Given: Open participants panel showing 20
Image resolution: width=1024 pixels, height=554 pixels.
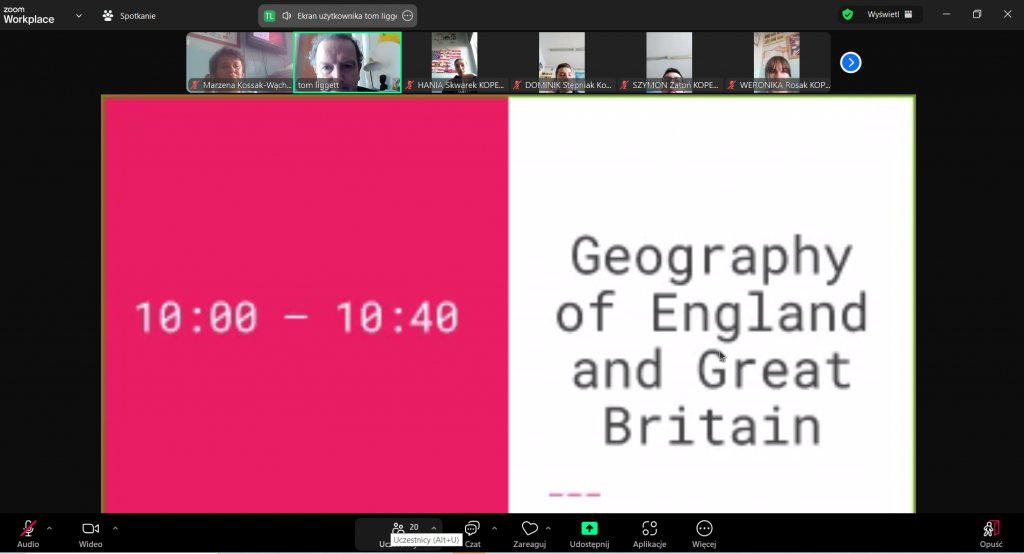Looking at the screenshot, I should click(398, 533).
